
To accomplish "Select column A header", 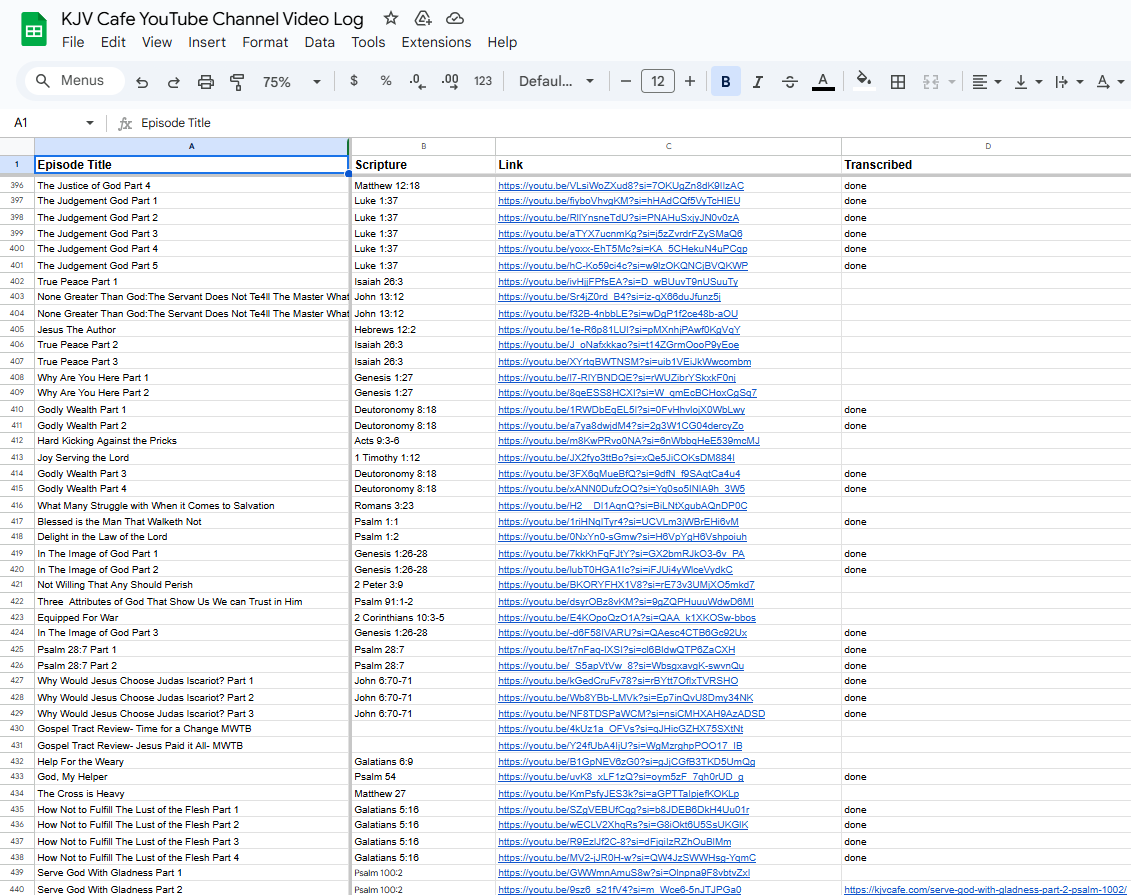I will click(x=191, y=146).
